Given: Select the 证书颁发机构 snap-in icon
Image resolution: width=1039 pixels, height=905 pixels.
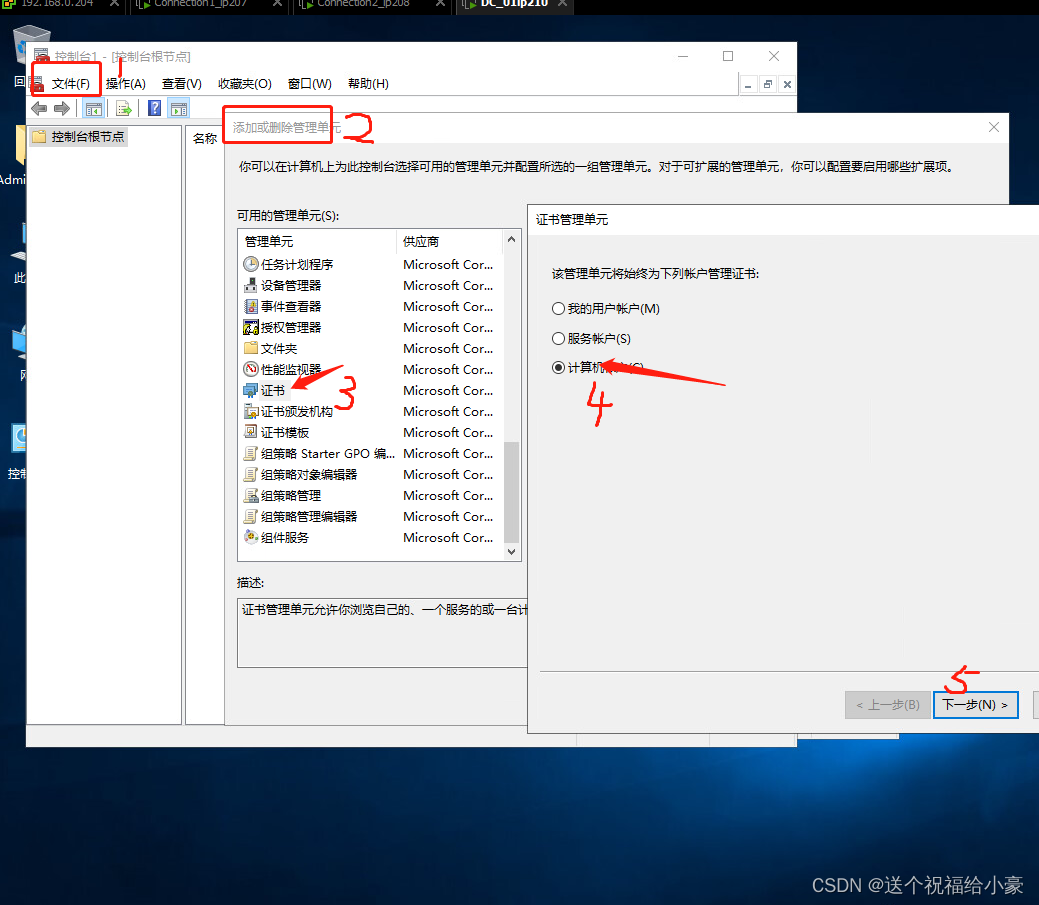Looking at the screenshot, I should (x=250, y=411).
